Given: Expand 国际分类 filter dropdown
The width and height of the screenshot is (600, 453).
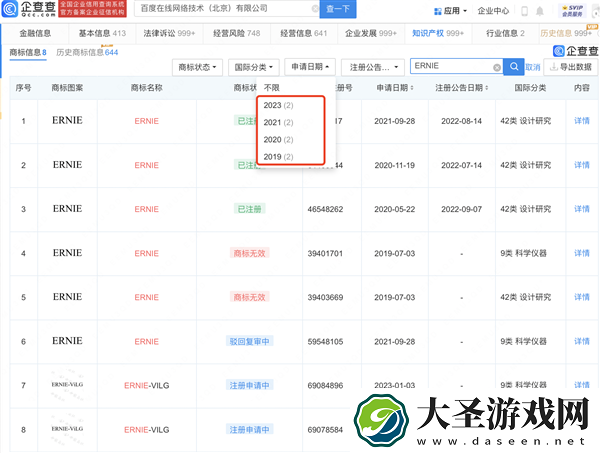Looking at the screenshot, I should 254,67.
